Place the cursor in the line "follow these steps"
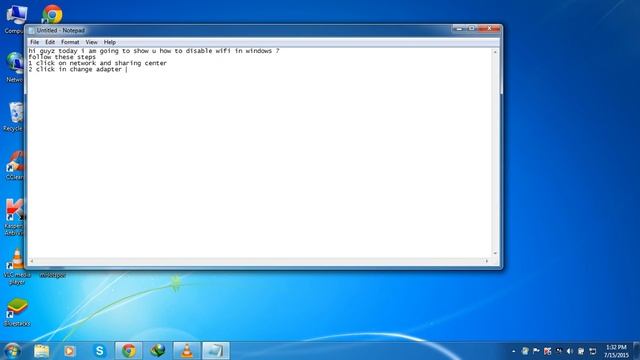The image size is (640, 360). [x=62, y=57]
